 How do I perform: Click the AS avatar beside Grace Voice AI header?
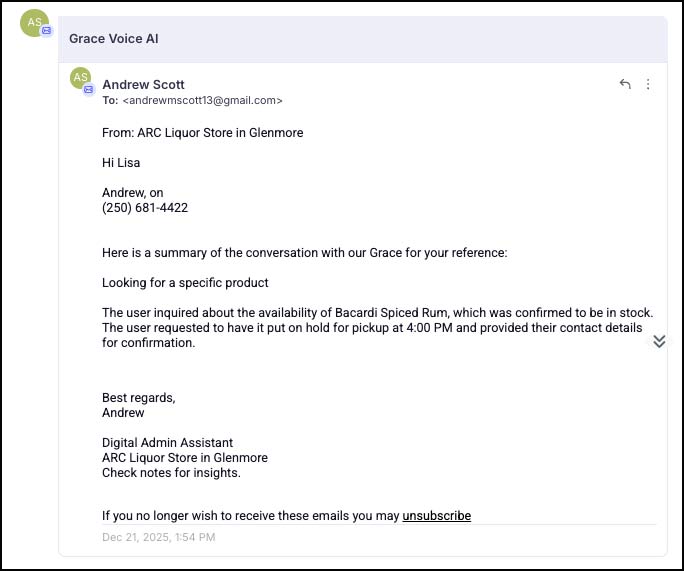coord(34,21)
